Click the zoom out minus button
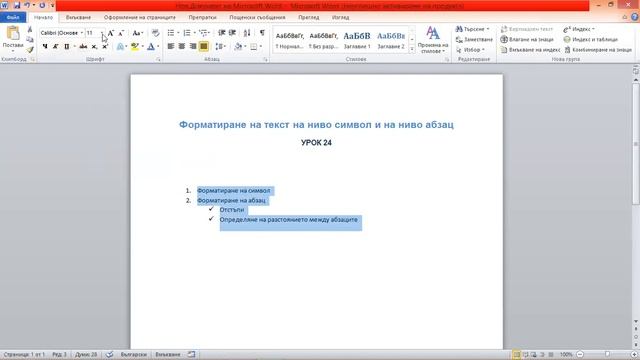Image resolution: width=640 pixels, height=360 pixels. (x=580, y=354)
